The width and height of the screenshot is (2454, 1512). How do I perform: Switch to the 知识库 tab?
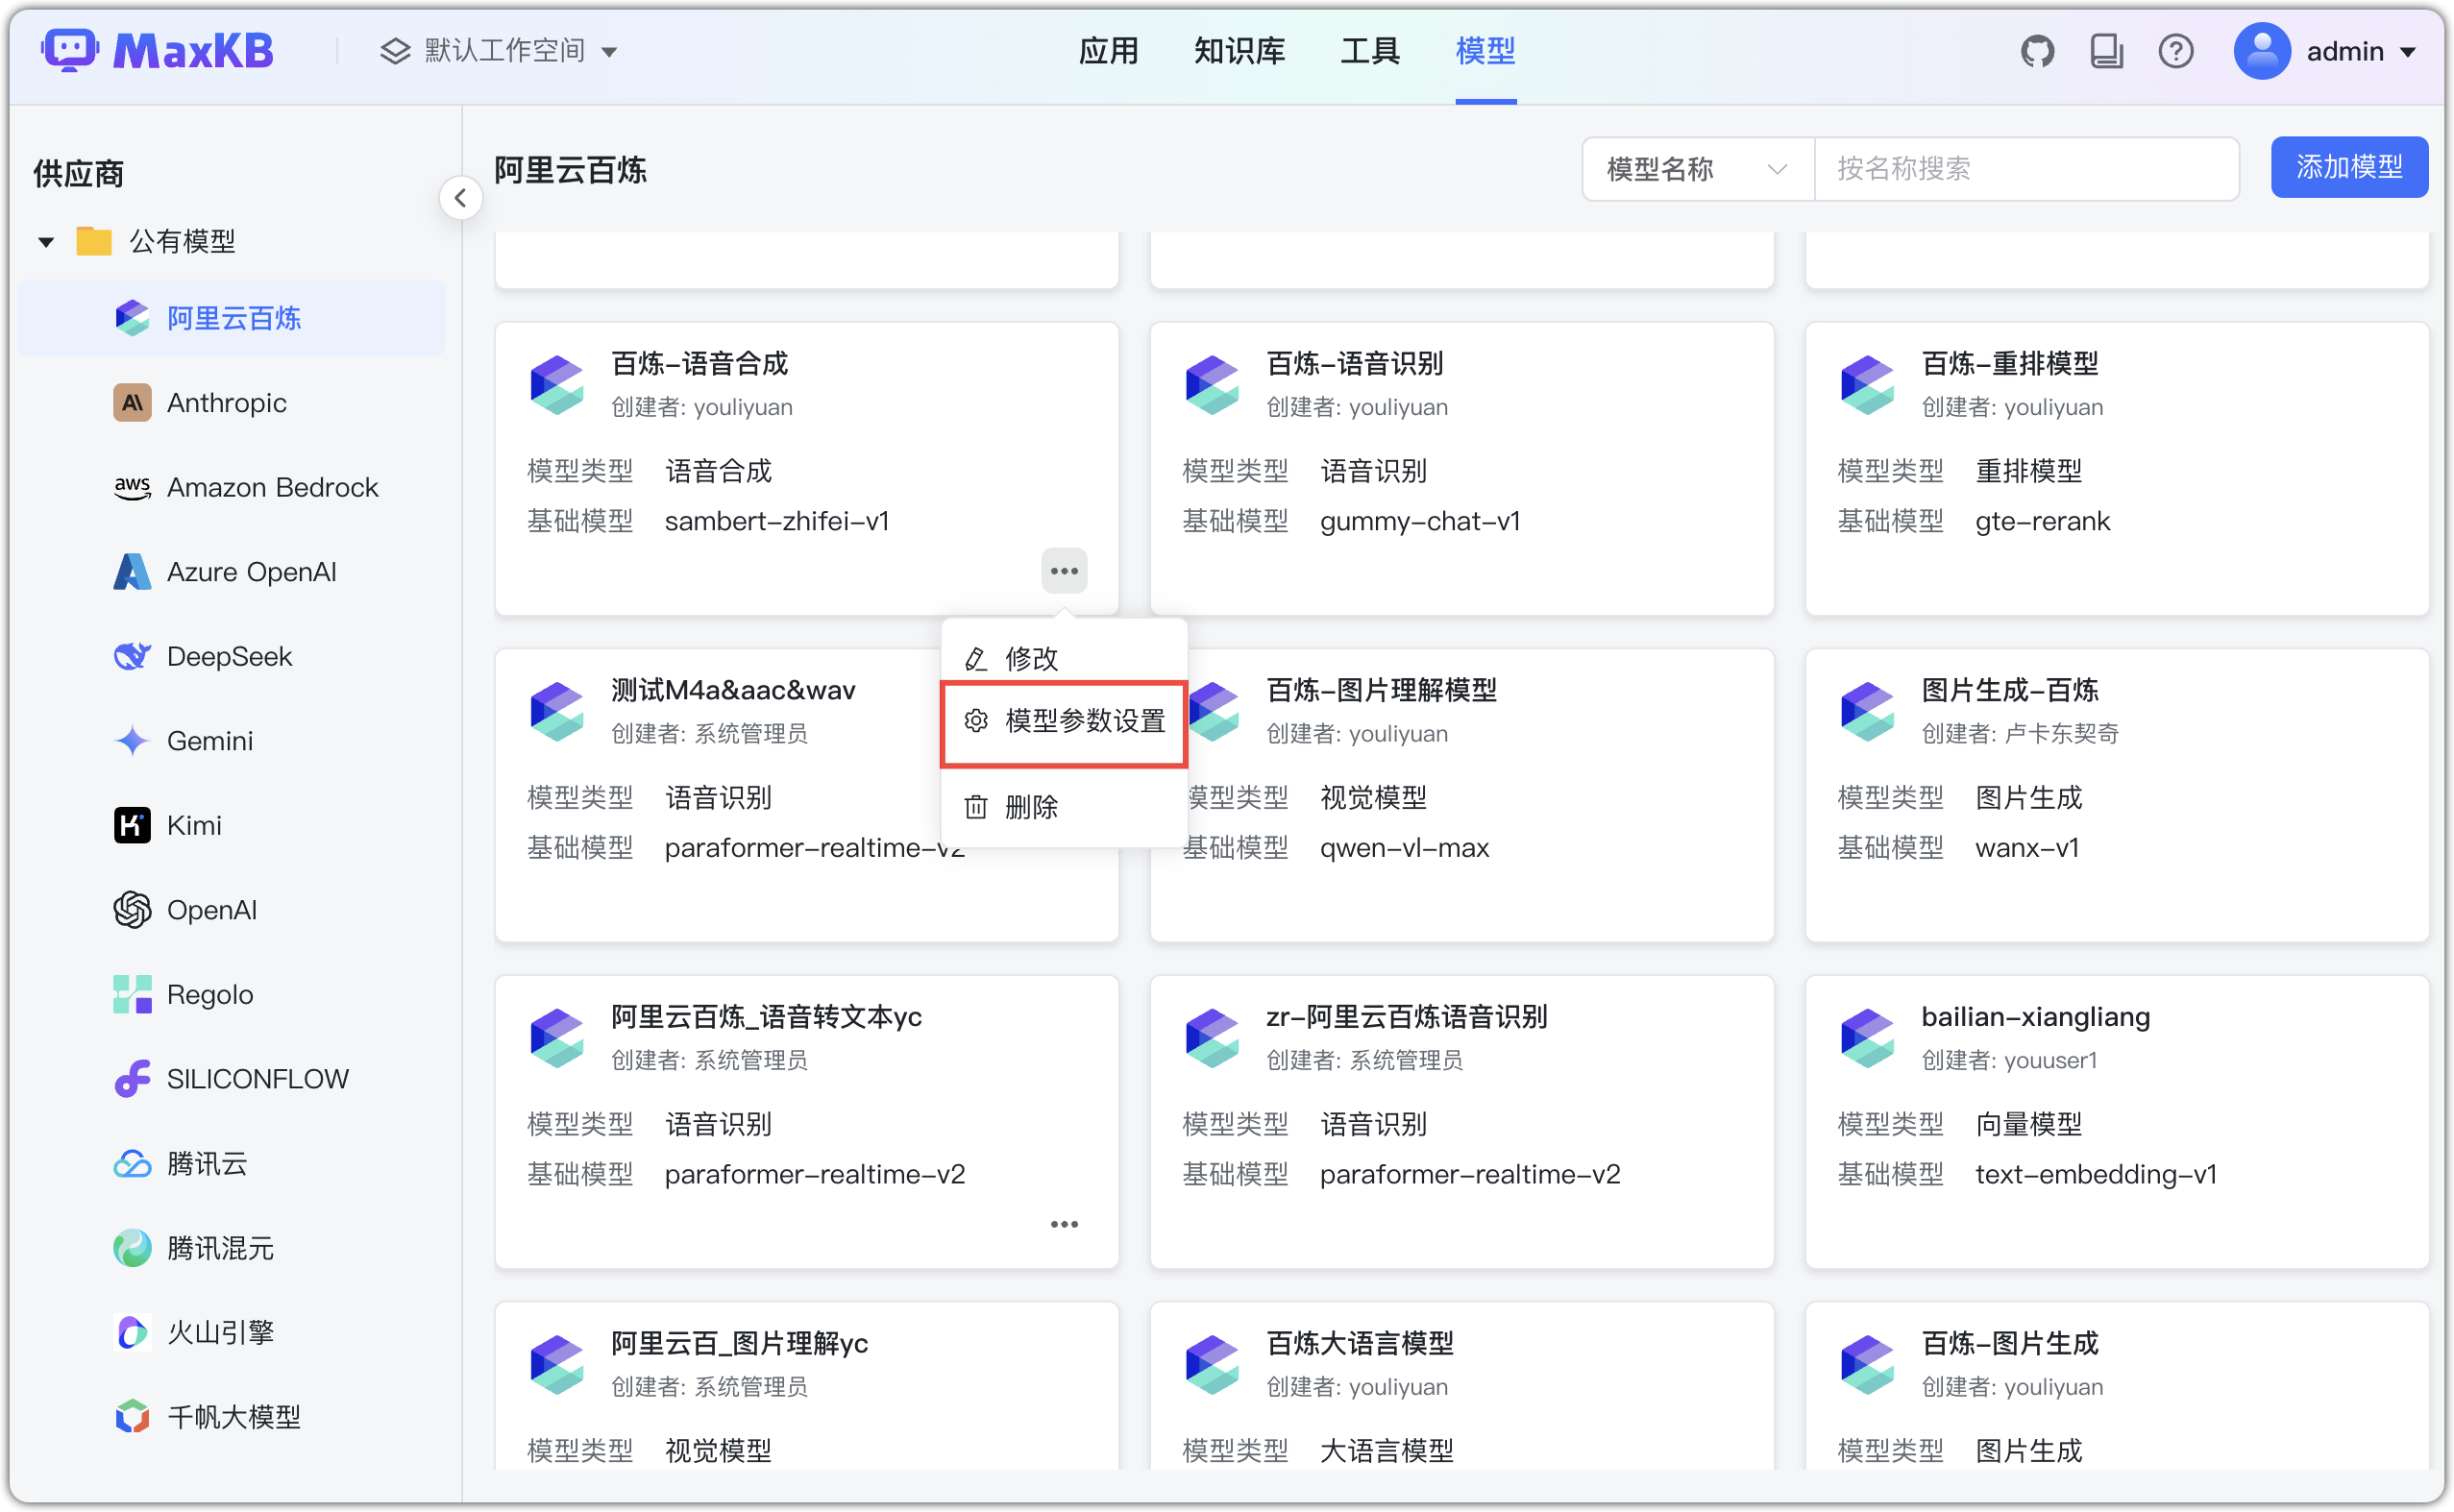[x=1239, y=51]
